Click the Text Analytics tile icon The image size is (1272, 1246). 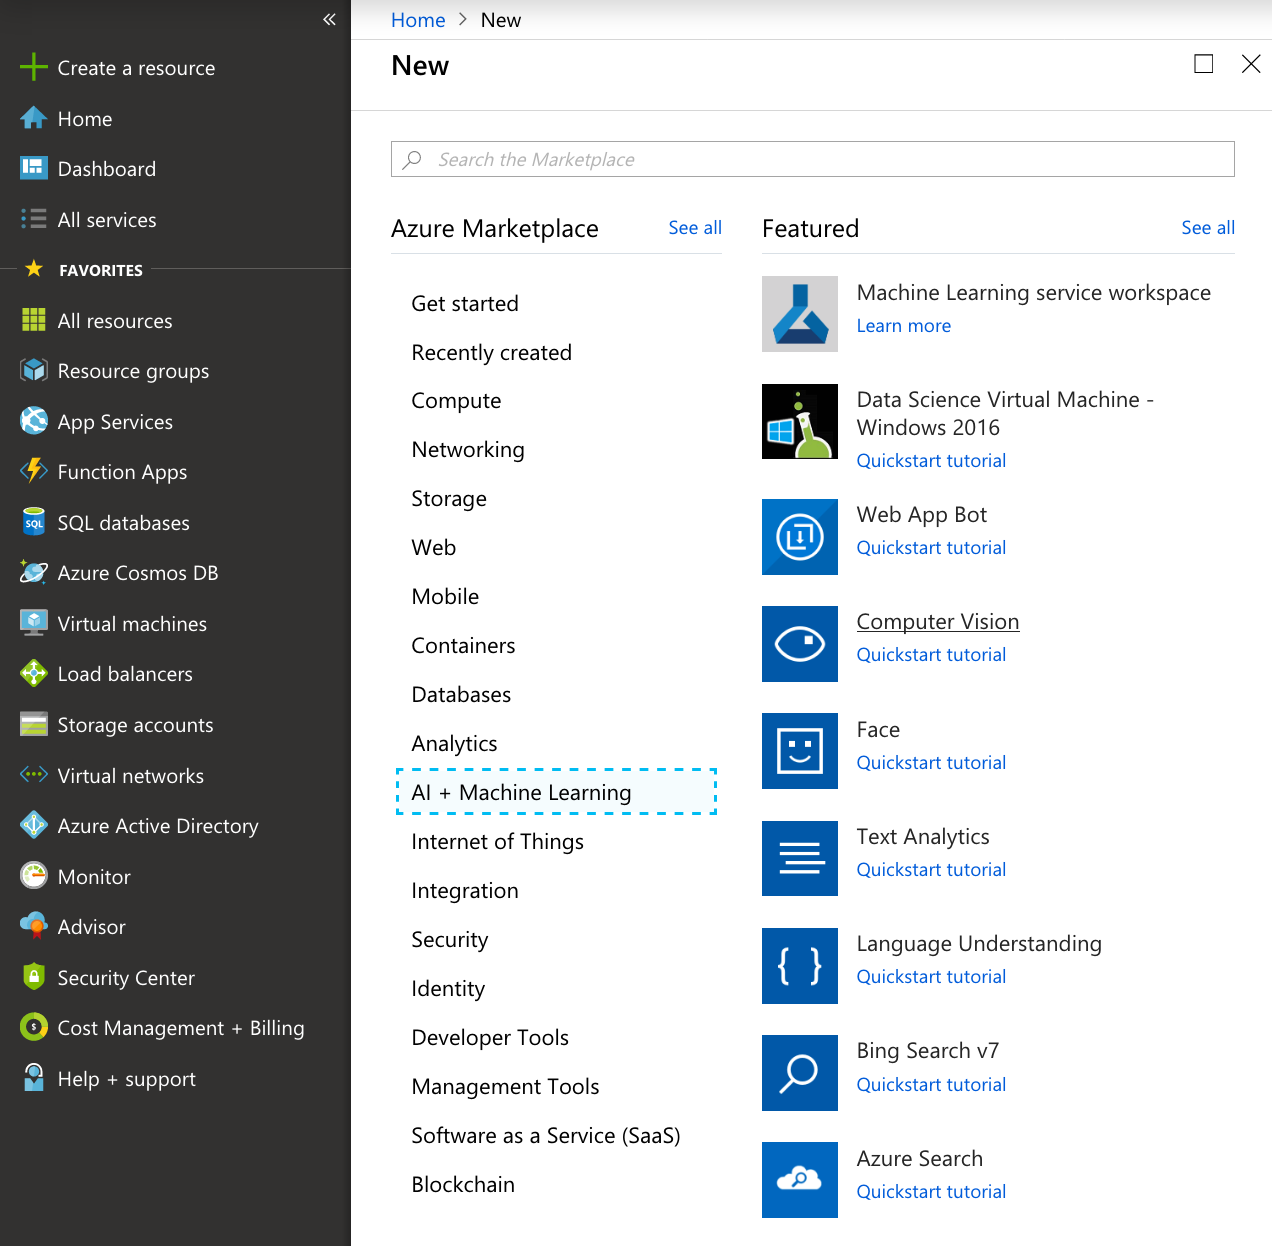pos(800,859)
